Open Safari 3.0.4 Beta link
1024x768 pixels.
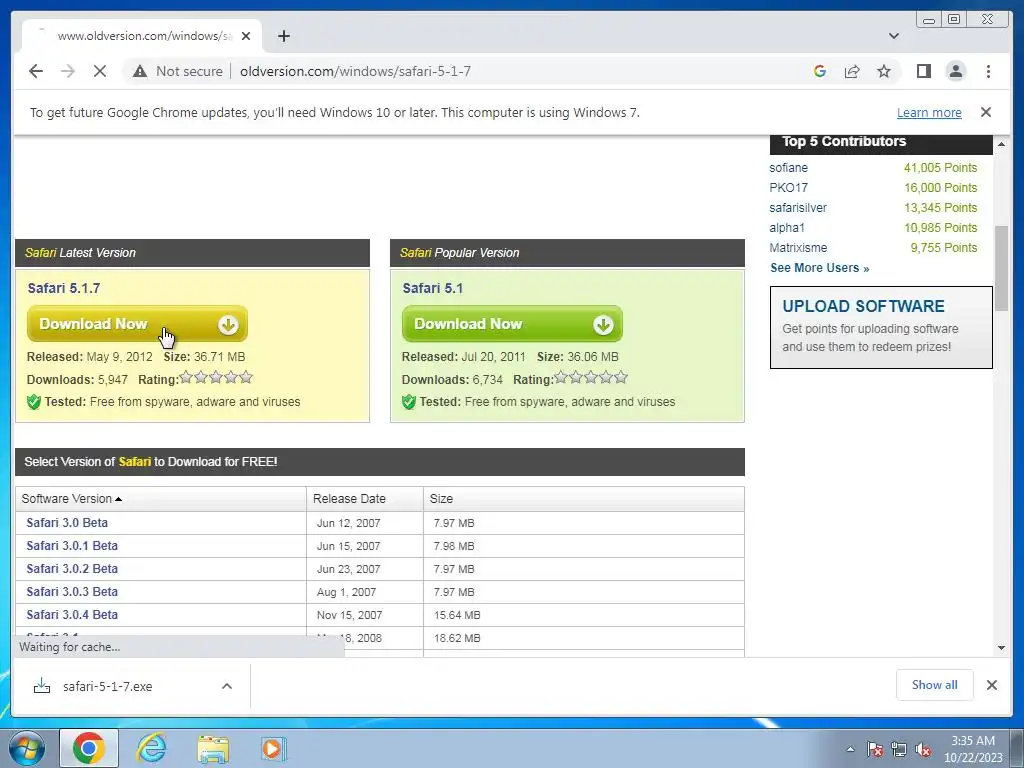[72, 614]
